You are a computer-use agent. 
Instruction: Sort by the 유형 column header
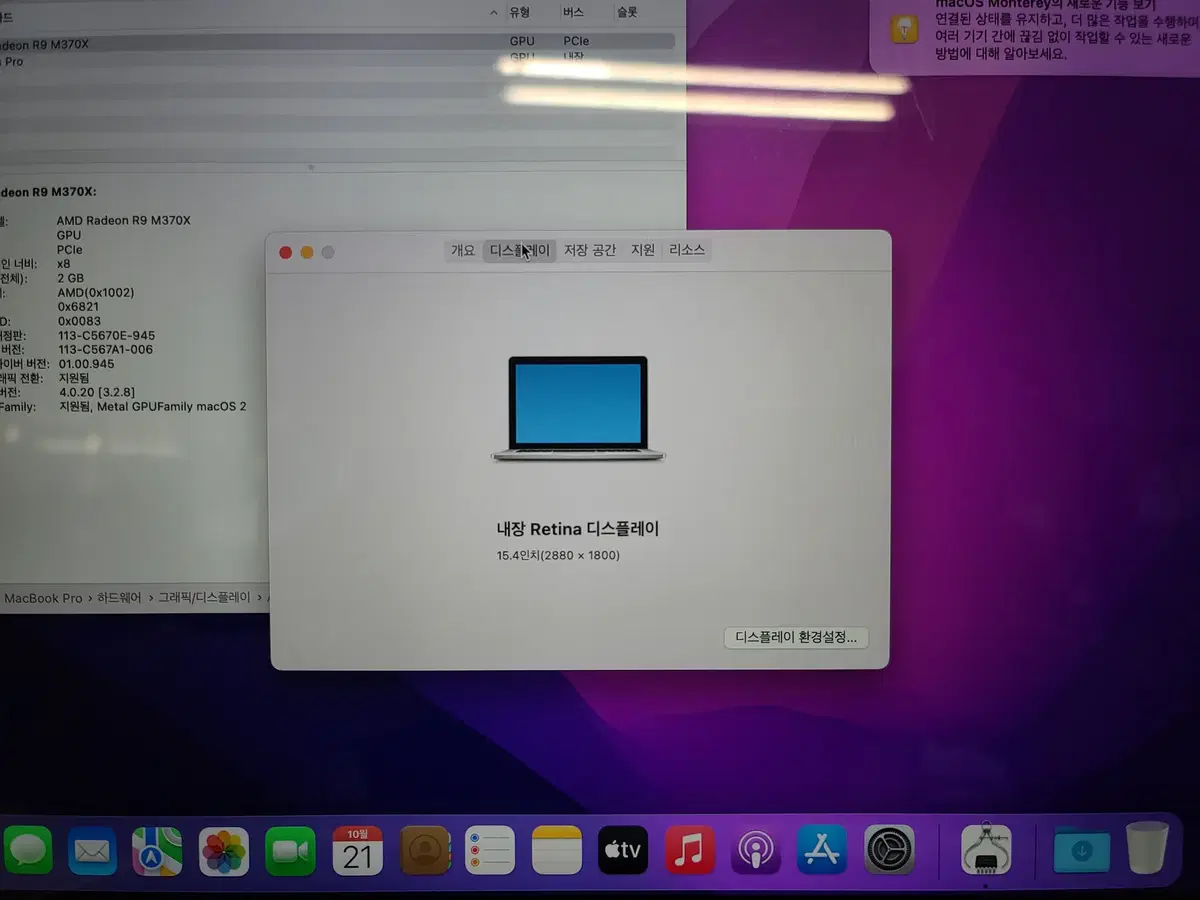519,13
